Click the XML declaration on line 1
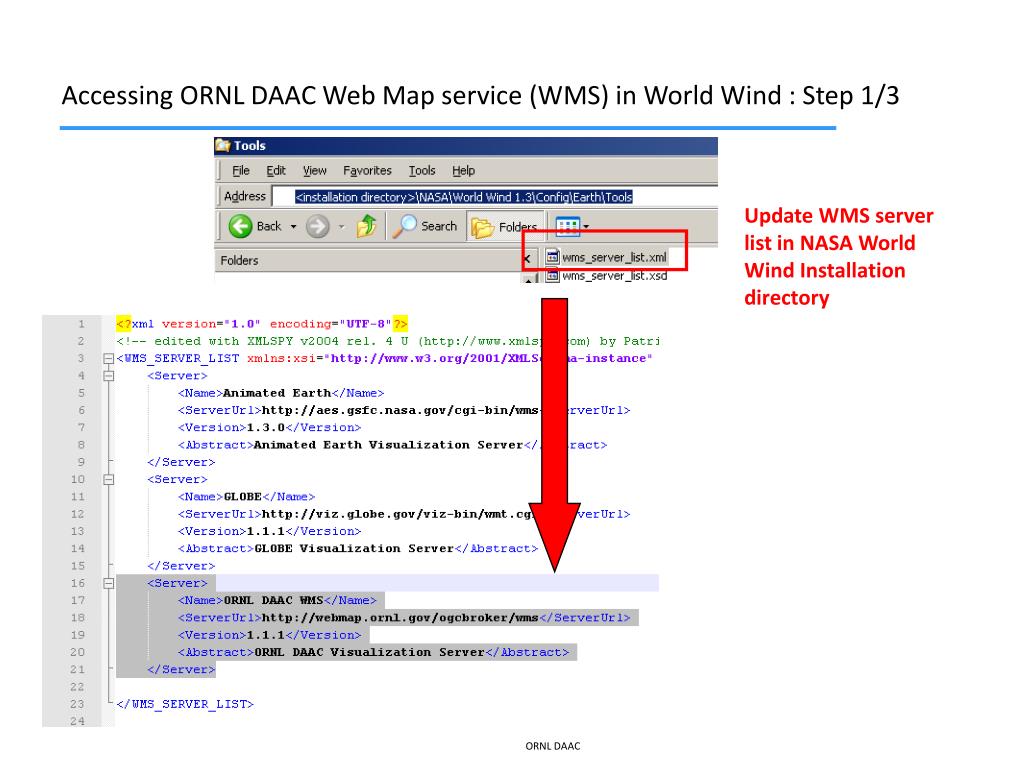The height and width of the screenshot is (768, 1024). coord(262,324)
